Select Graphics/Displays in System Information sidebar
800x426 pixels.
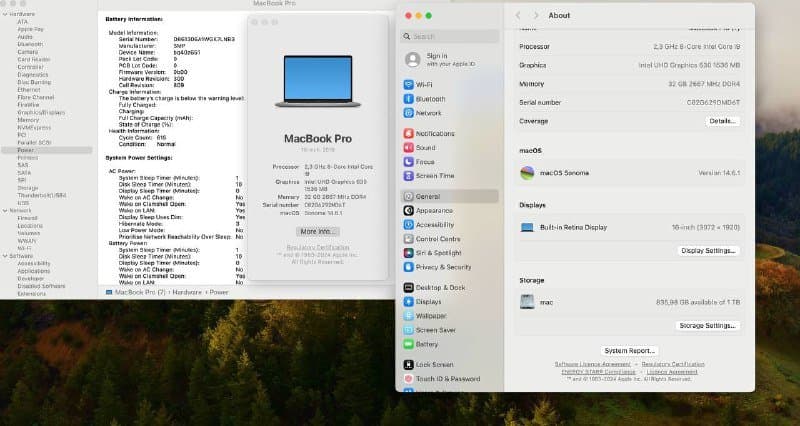click(41, 112)
